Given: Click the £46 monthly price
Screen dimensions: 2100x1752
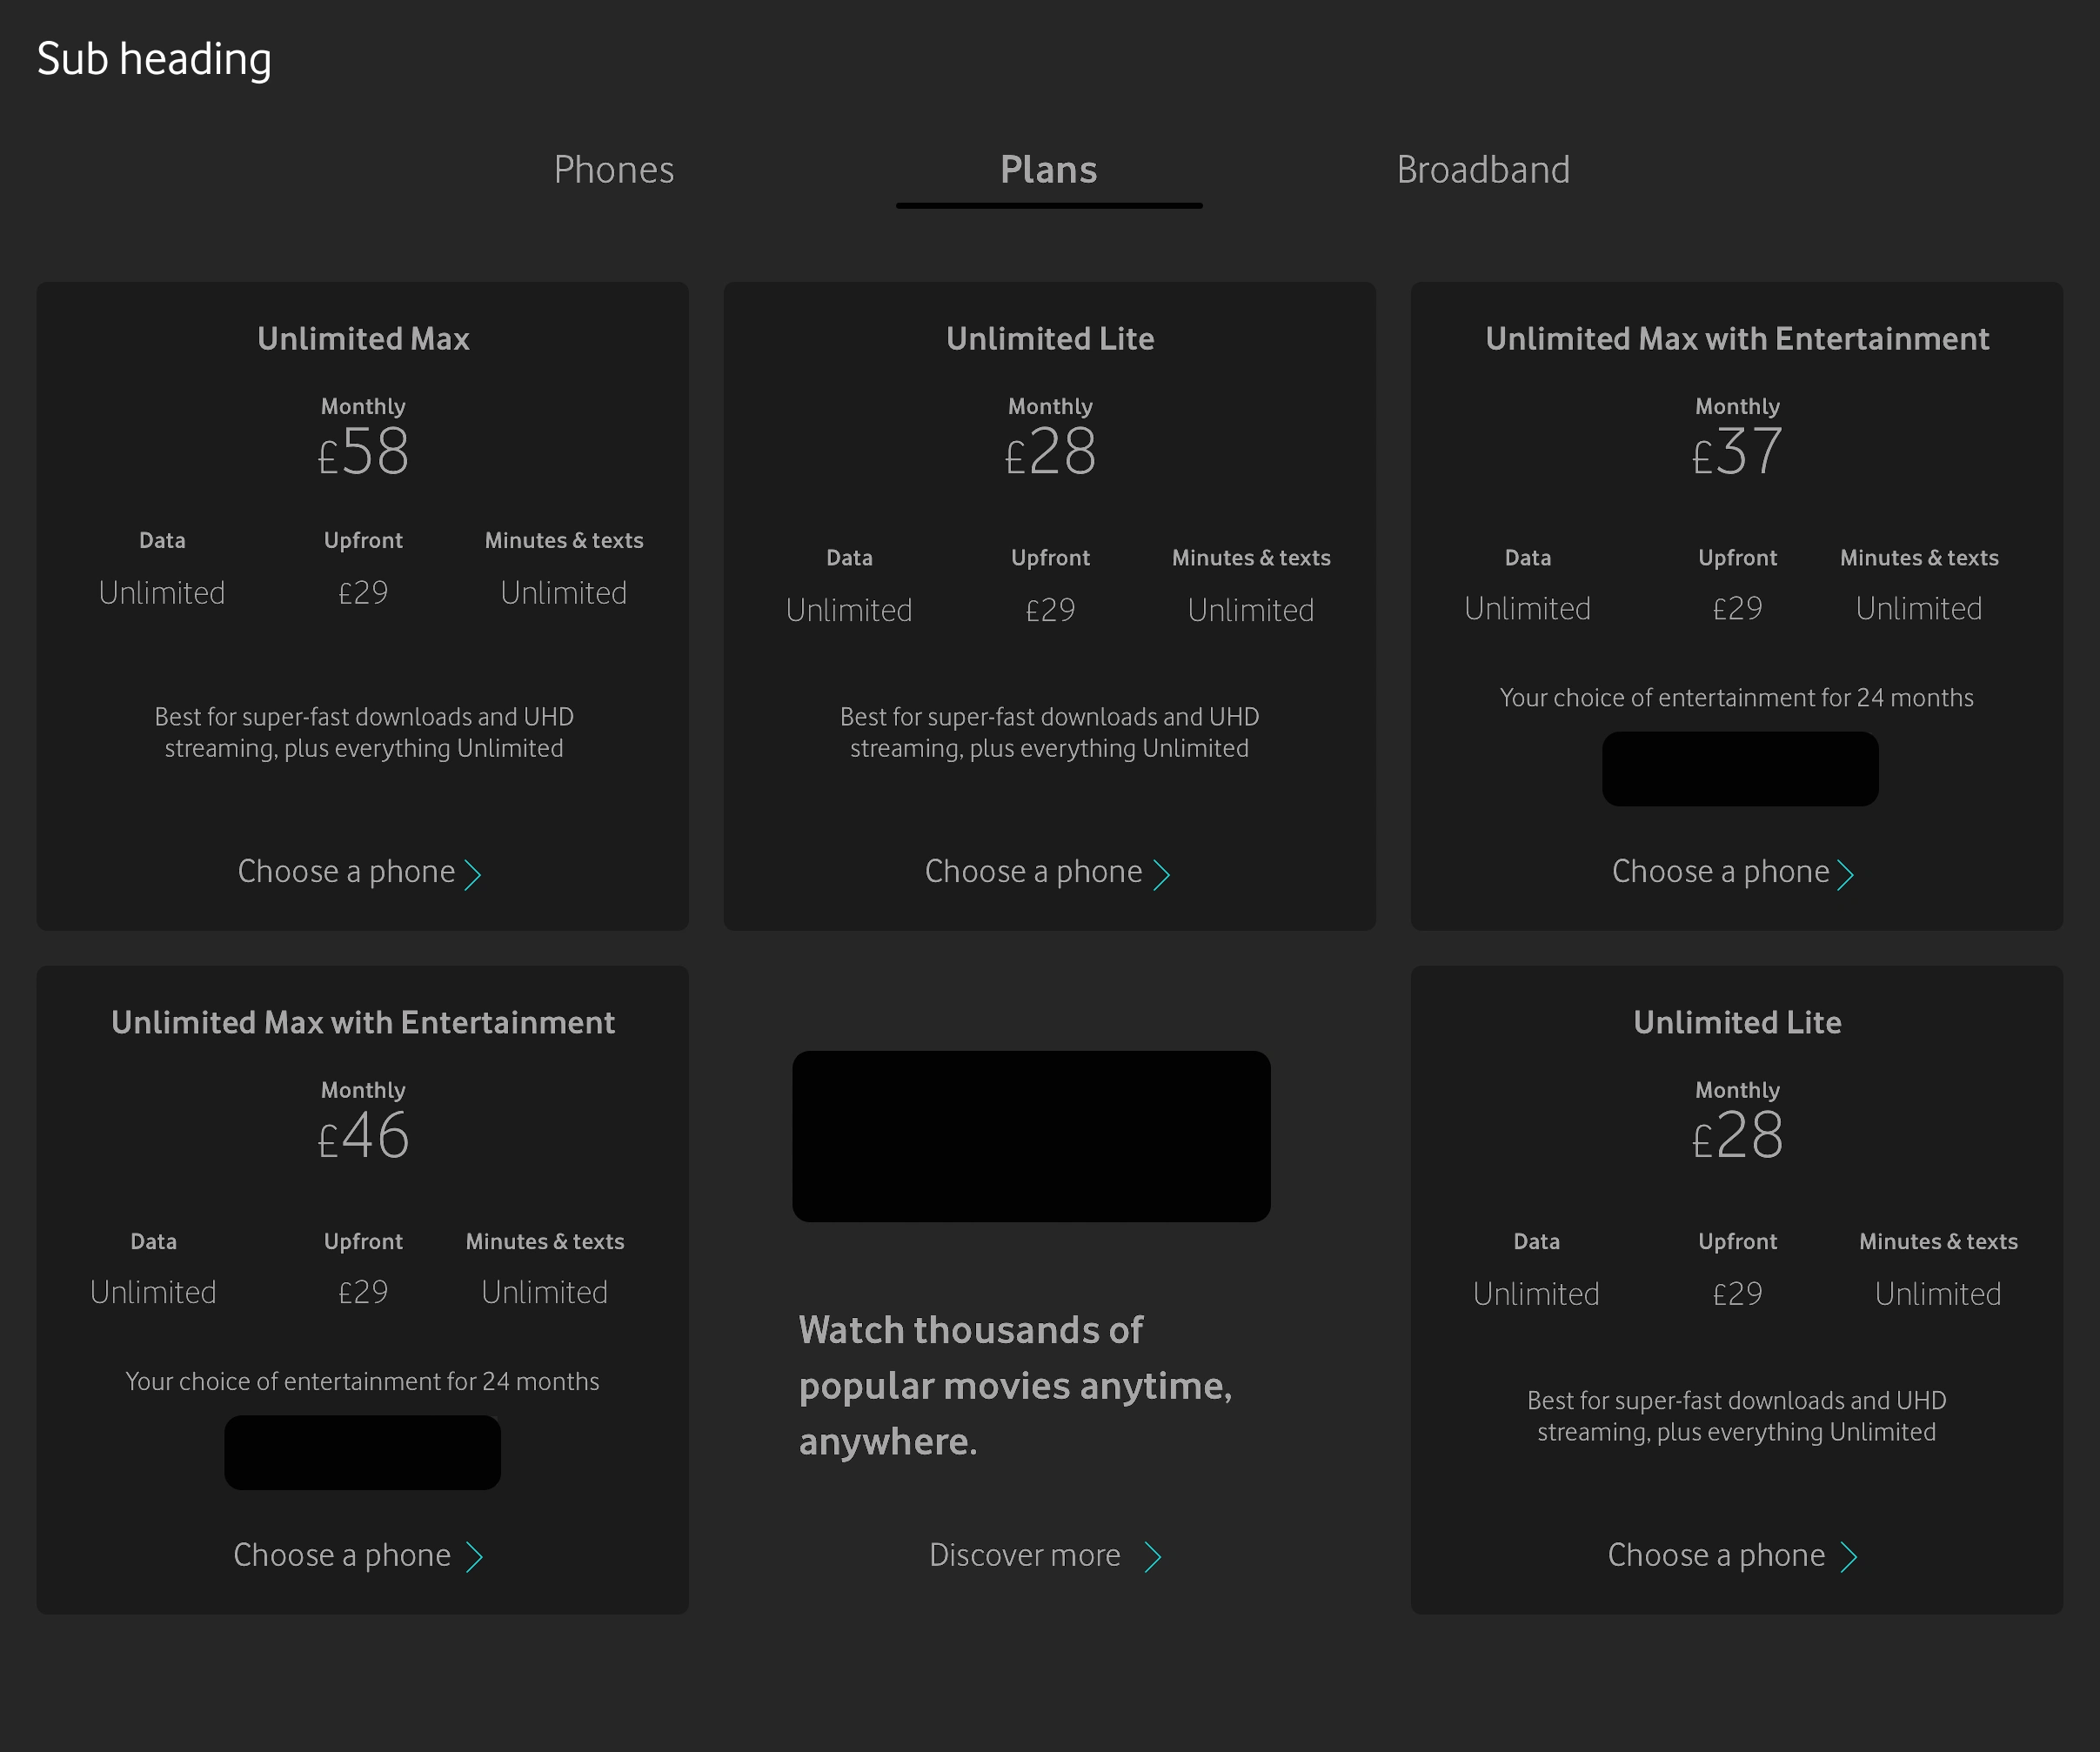Looking at the screenshot, I should point(363,1136).
